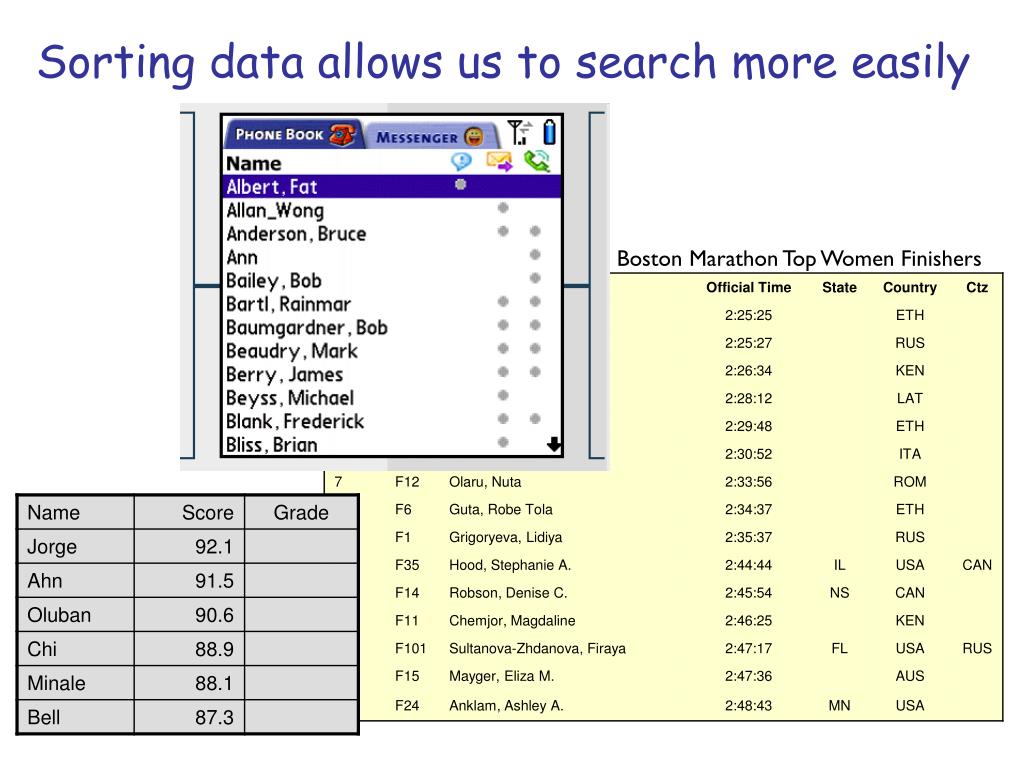Select contact Bartl, Rainmar
The height and width of the screenshot is (768, 1024).
tap(392, 304)
